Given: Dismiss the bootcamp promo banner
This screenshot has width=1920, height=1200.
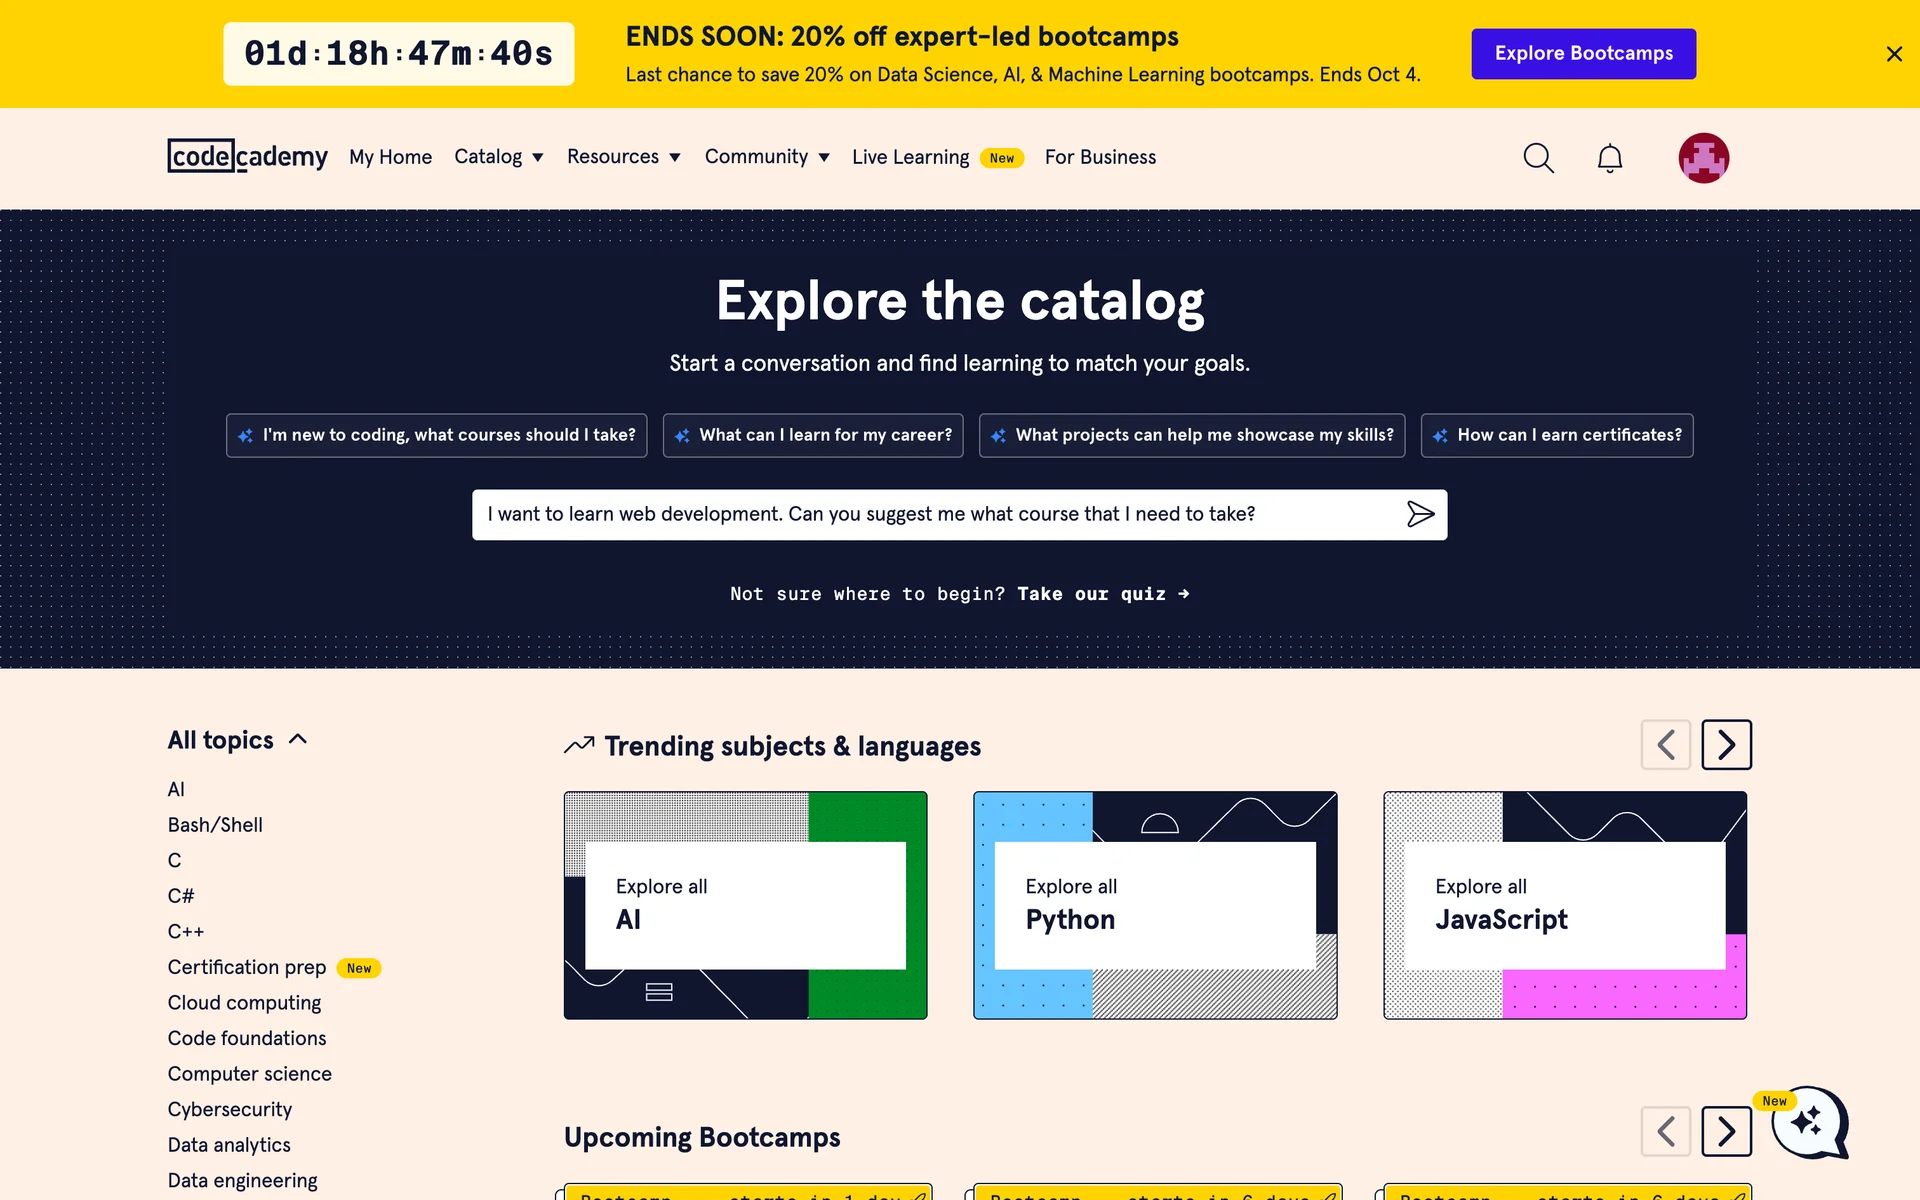Looking at the screenshot, I should click(x=1893, y=54).
